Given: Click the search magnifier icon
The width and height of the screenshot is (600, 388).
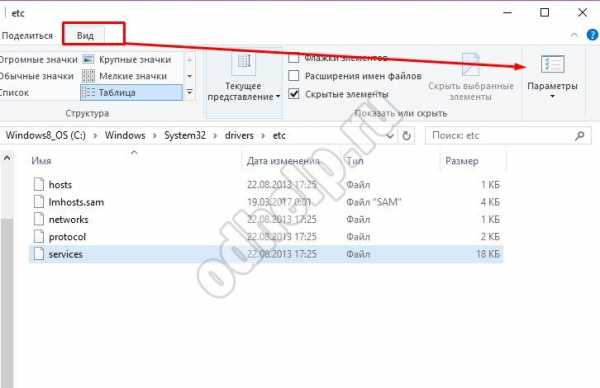Looking at the screenshot, I should click(x=580, y=135).
